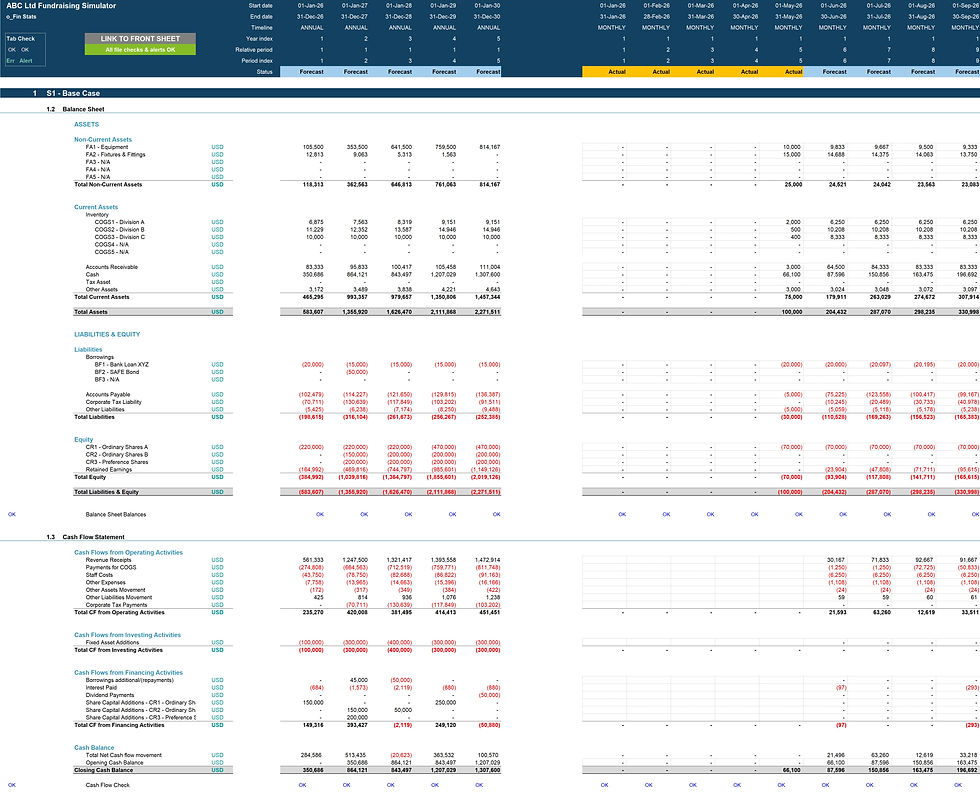
Task: Select CR3 - Preference Shares label
Action: 117,462
